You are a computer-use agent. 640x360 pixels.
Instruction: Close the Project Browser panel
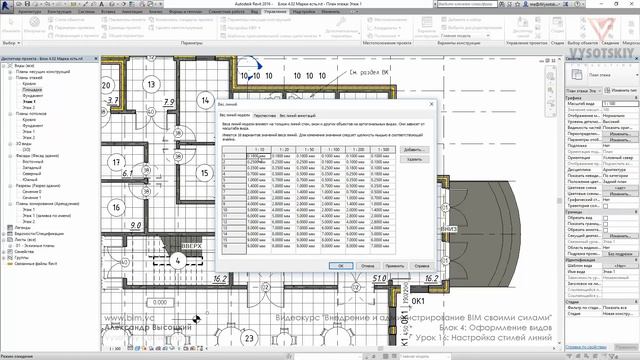click(x=96, y=59)
